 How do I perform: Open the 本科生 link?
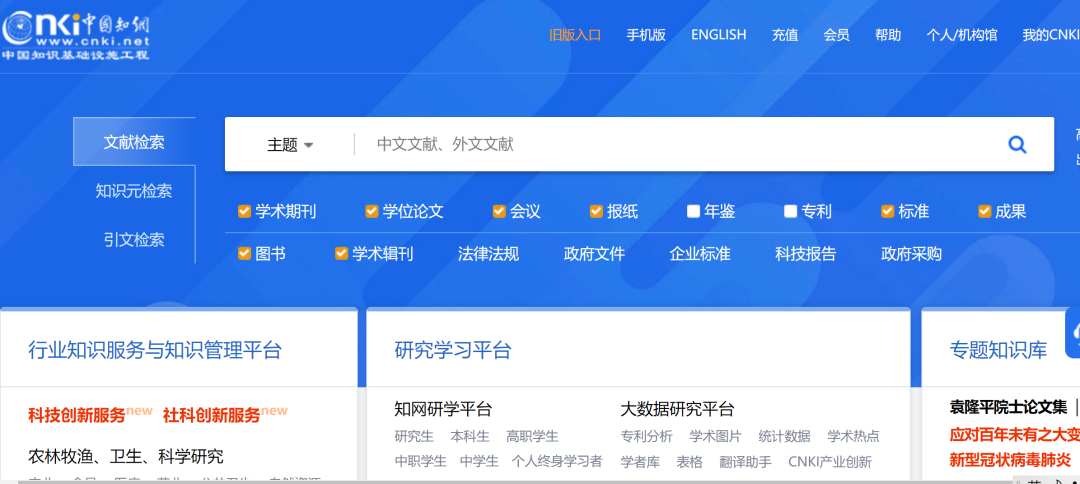[470, 436]
